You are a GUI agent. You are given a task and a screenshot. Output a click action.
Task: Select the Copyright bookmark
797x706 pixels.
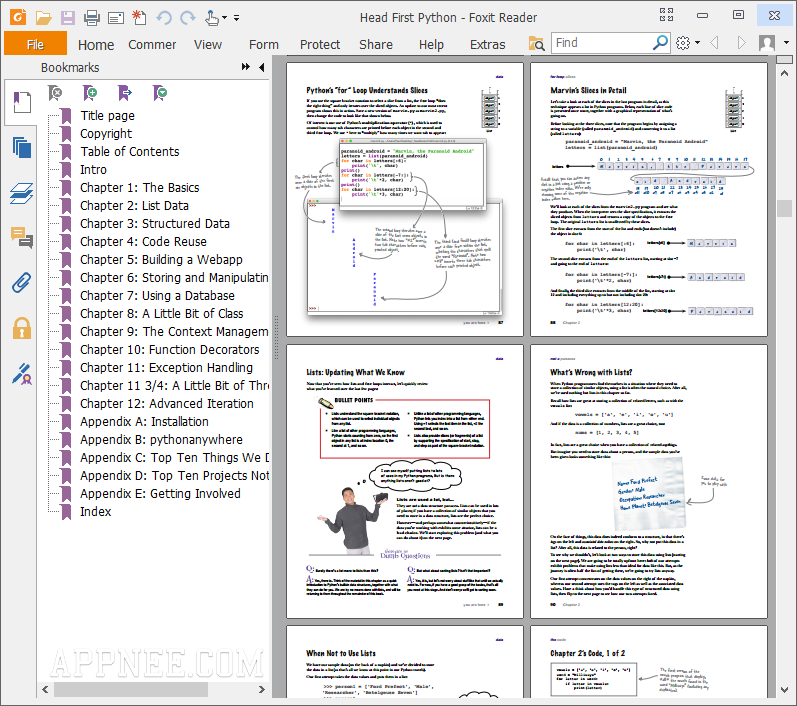[x=106, y=134]
